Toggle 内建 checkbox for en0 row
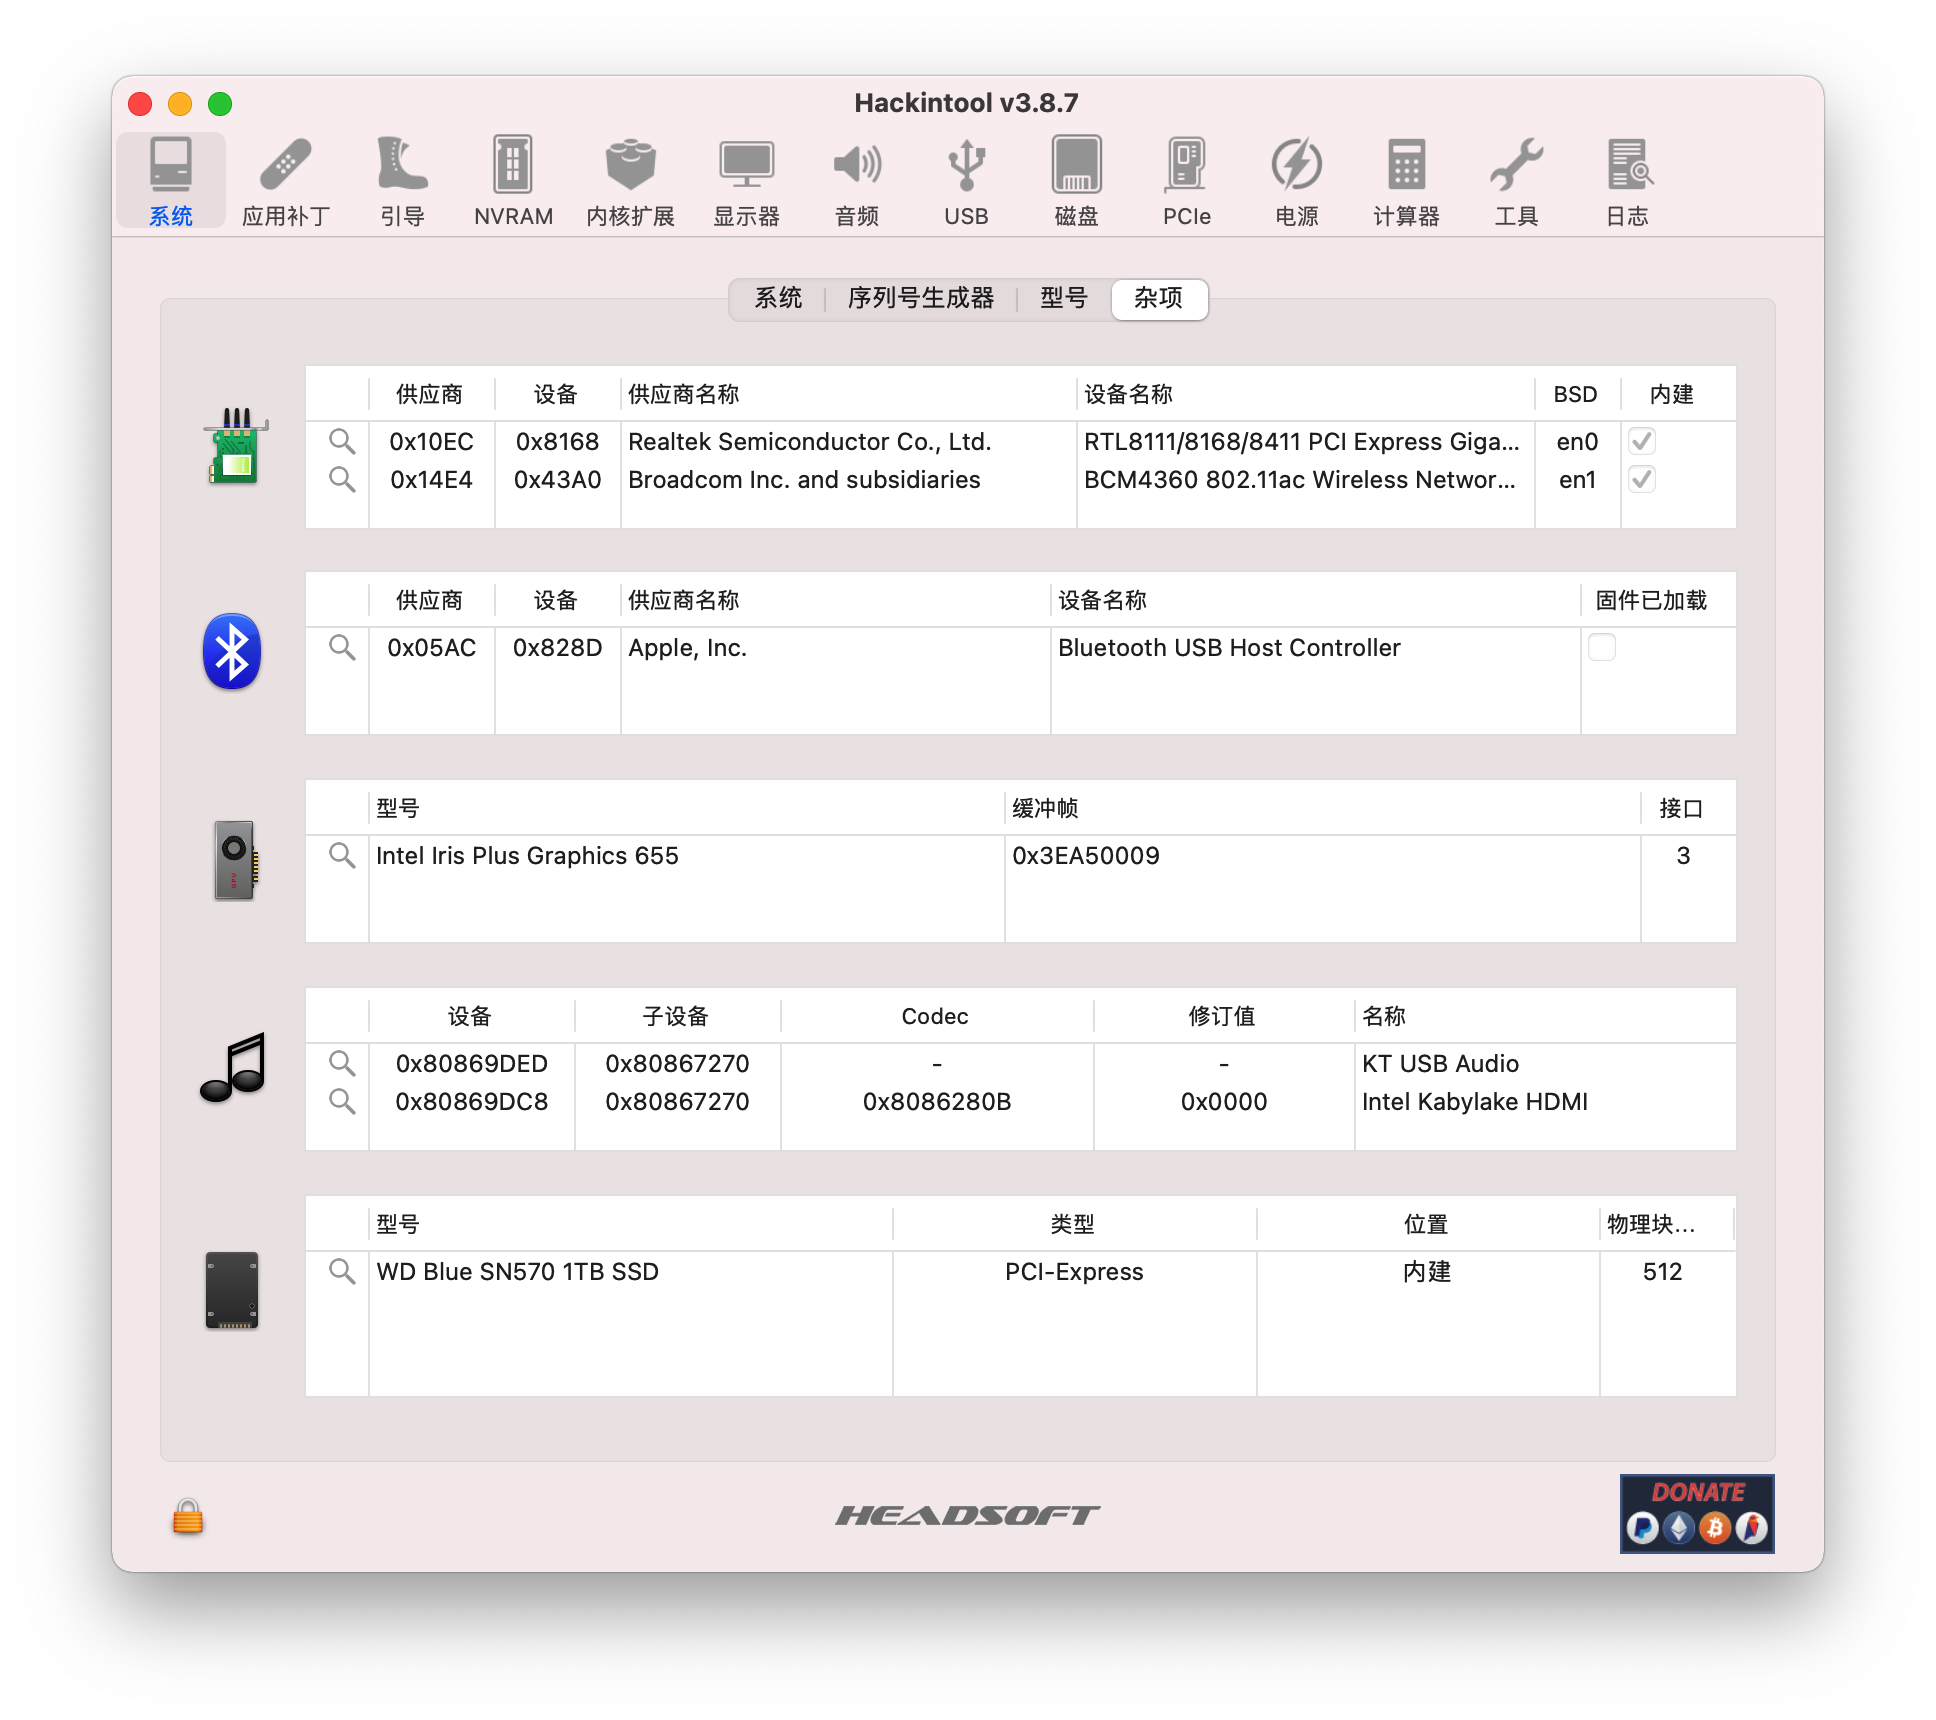Screen dimensions: 1936x1720 [x=1642, y=441]
